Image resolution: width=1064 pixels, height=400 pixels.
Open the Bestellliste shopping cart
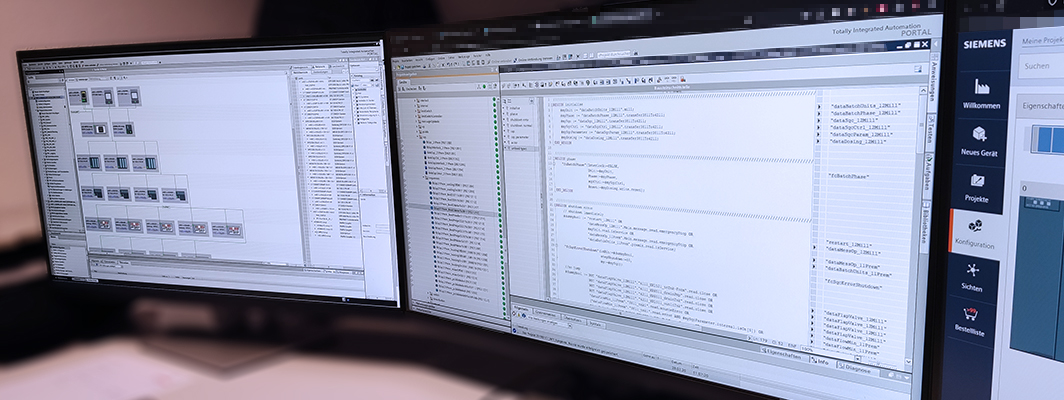(969, 322)
